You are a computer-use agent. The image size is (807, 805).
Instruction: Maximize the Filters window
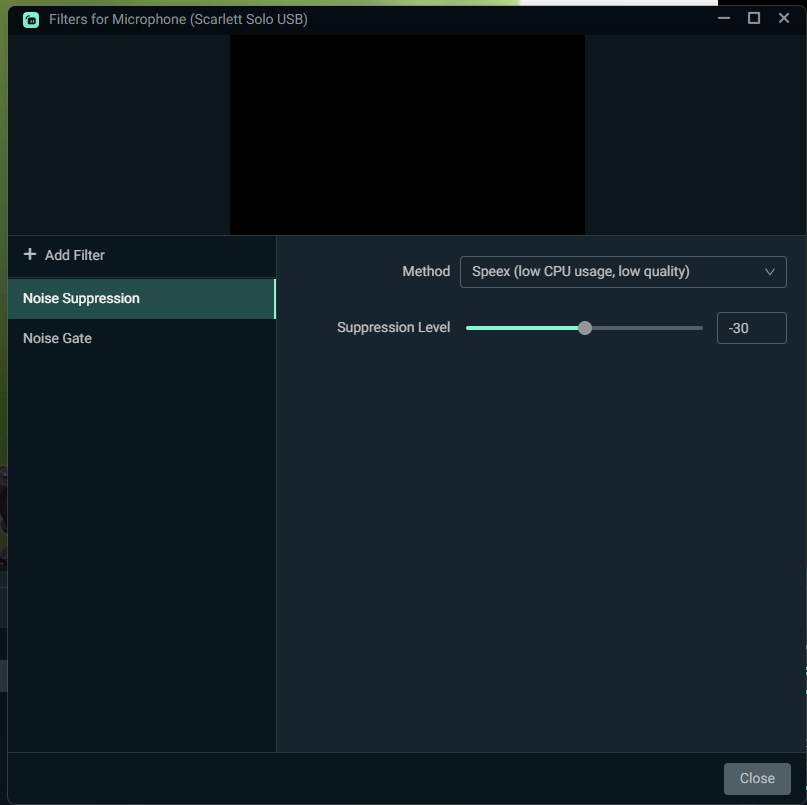point(754,18)
